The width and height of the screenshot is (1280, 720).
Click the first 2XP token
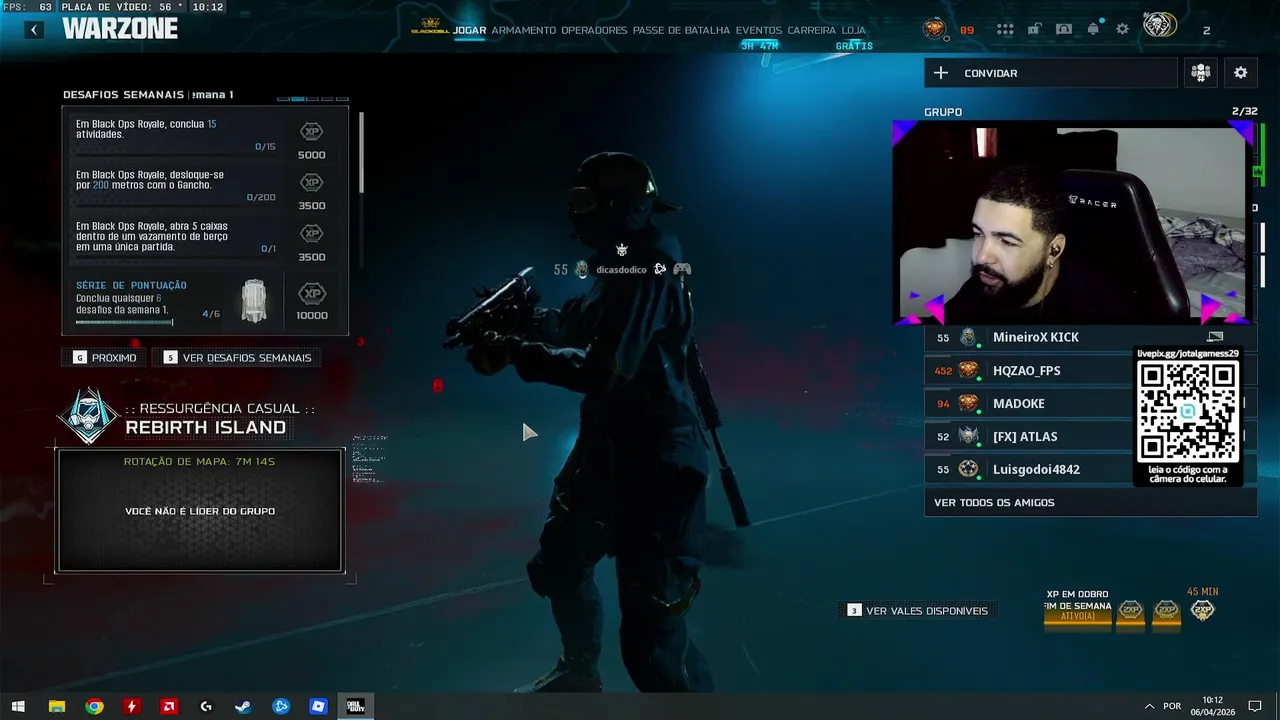tap(1130, 610)
